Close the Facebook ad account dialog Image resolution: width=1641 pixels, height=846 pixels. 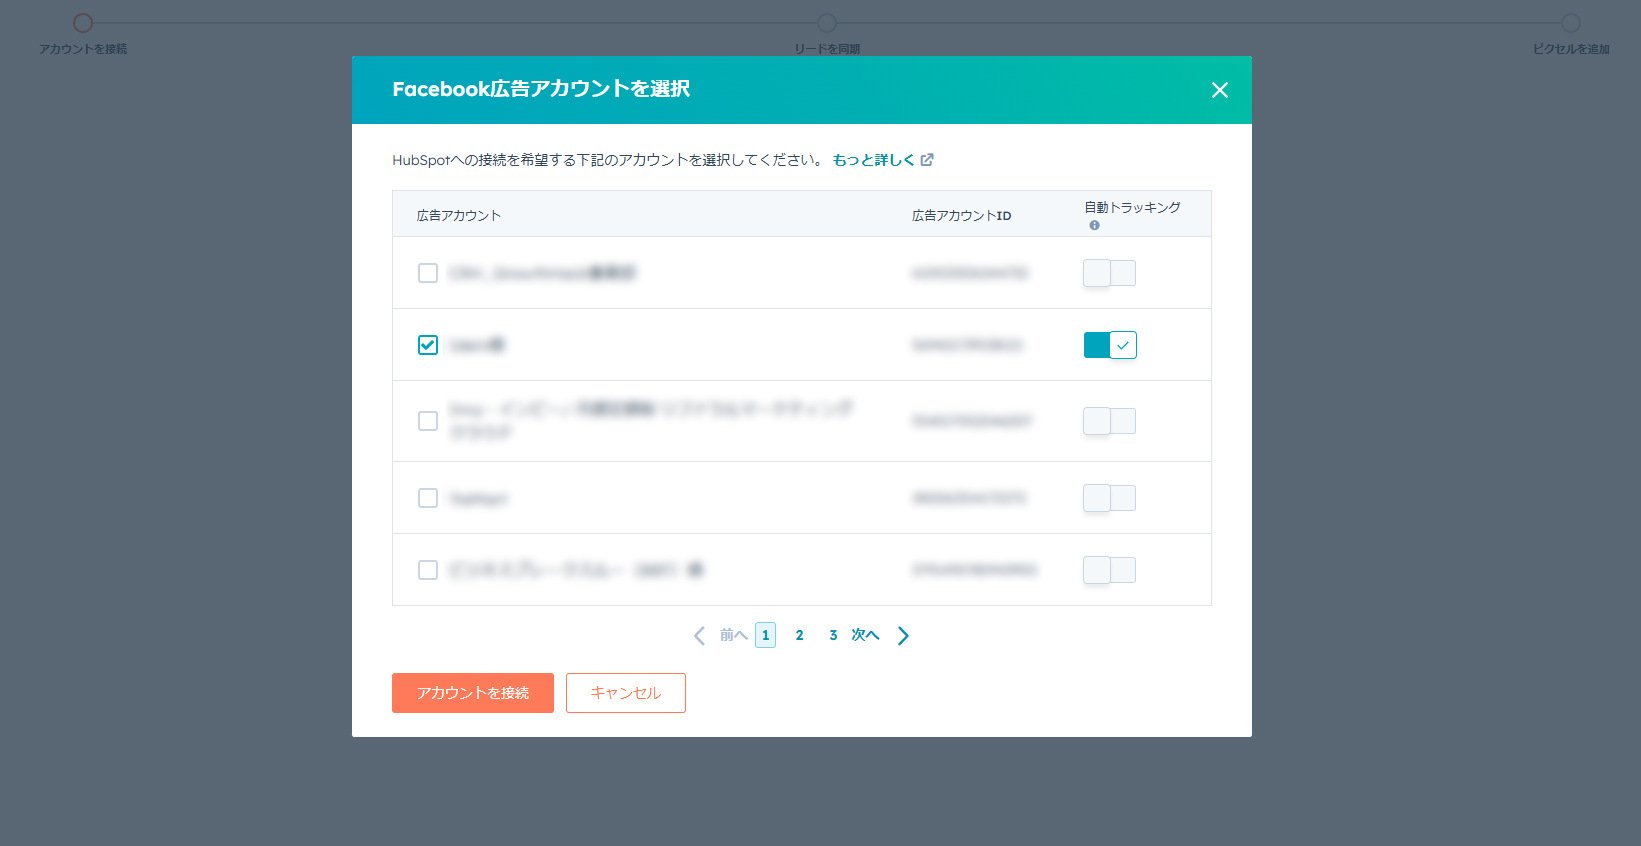click(x=1219, y=90)
